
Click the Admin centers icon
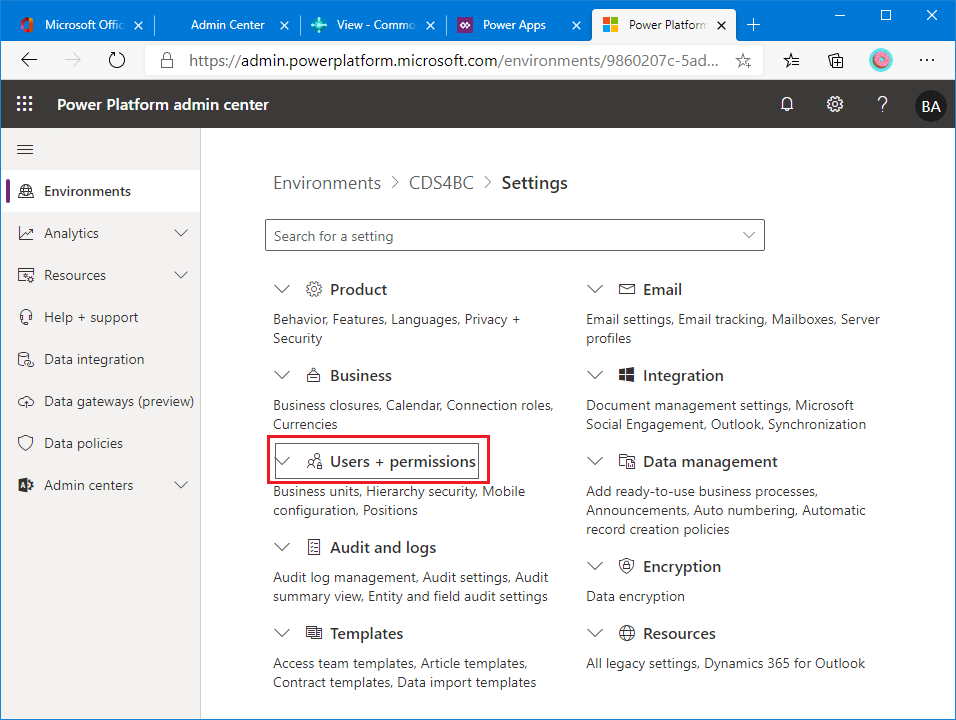click(x=26, y=485)
